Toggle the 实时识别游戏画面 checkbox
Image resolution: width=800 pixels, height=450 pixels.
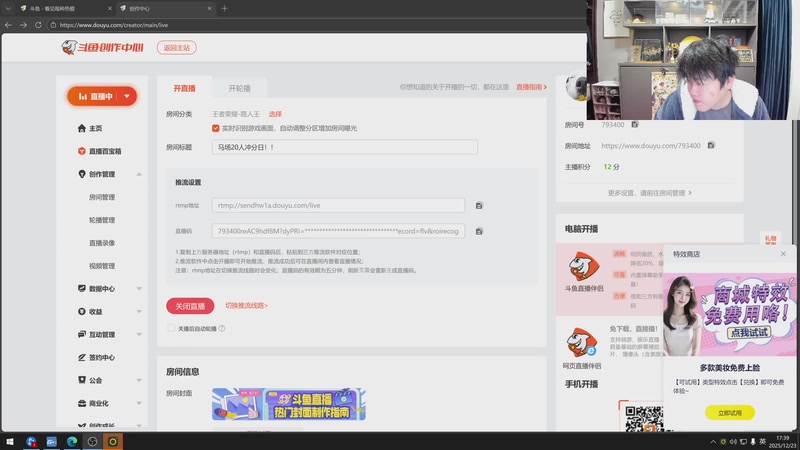click(x=215, y=128)
